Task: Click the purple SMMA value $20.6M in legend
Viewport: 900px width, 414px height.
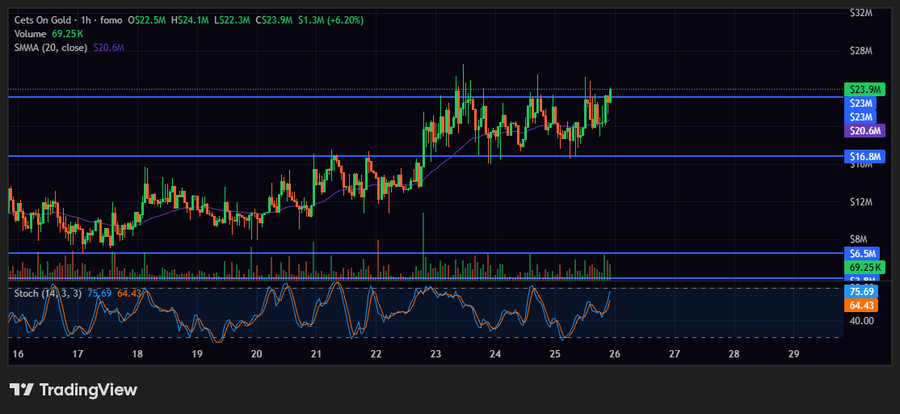Action: click(x=108, y=48)
